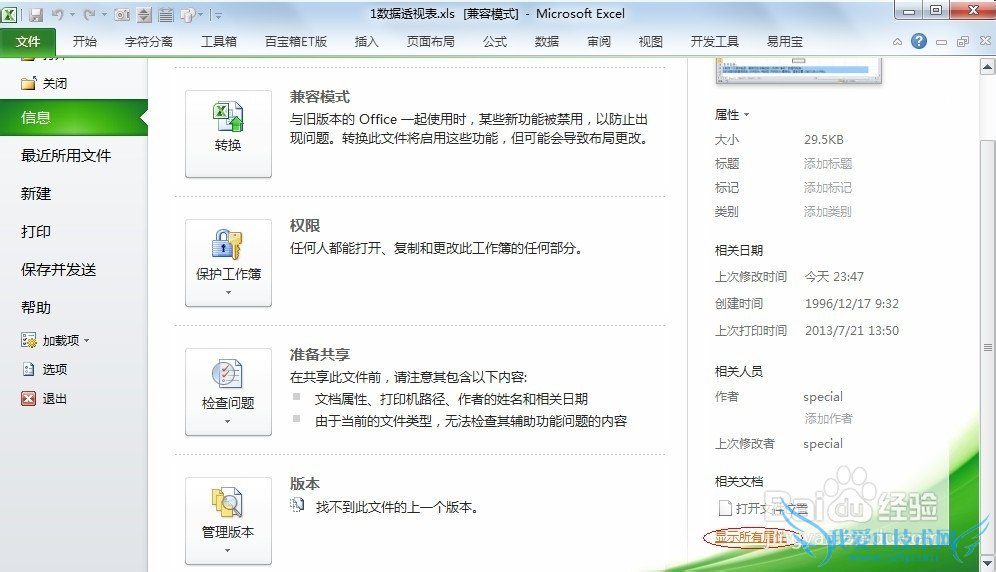Viewport: 996px width, 572px height.
Task: Click the special value beside 上次修改者
Action: point(823,444)
